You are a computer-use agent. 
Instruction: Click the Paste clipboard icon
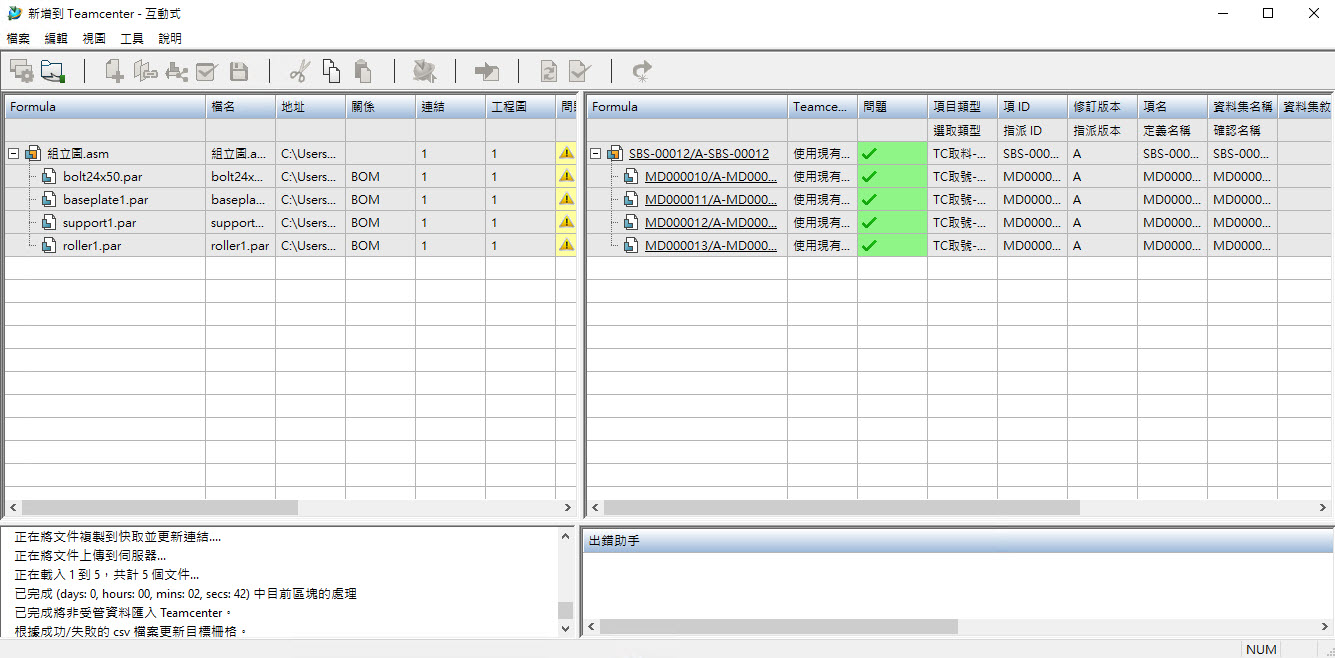363,71
